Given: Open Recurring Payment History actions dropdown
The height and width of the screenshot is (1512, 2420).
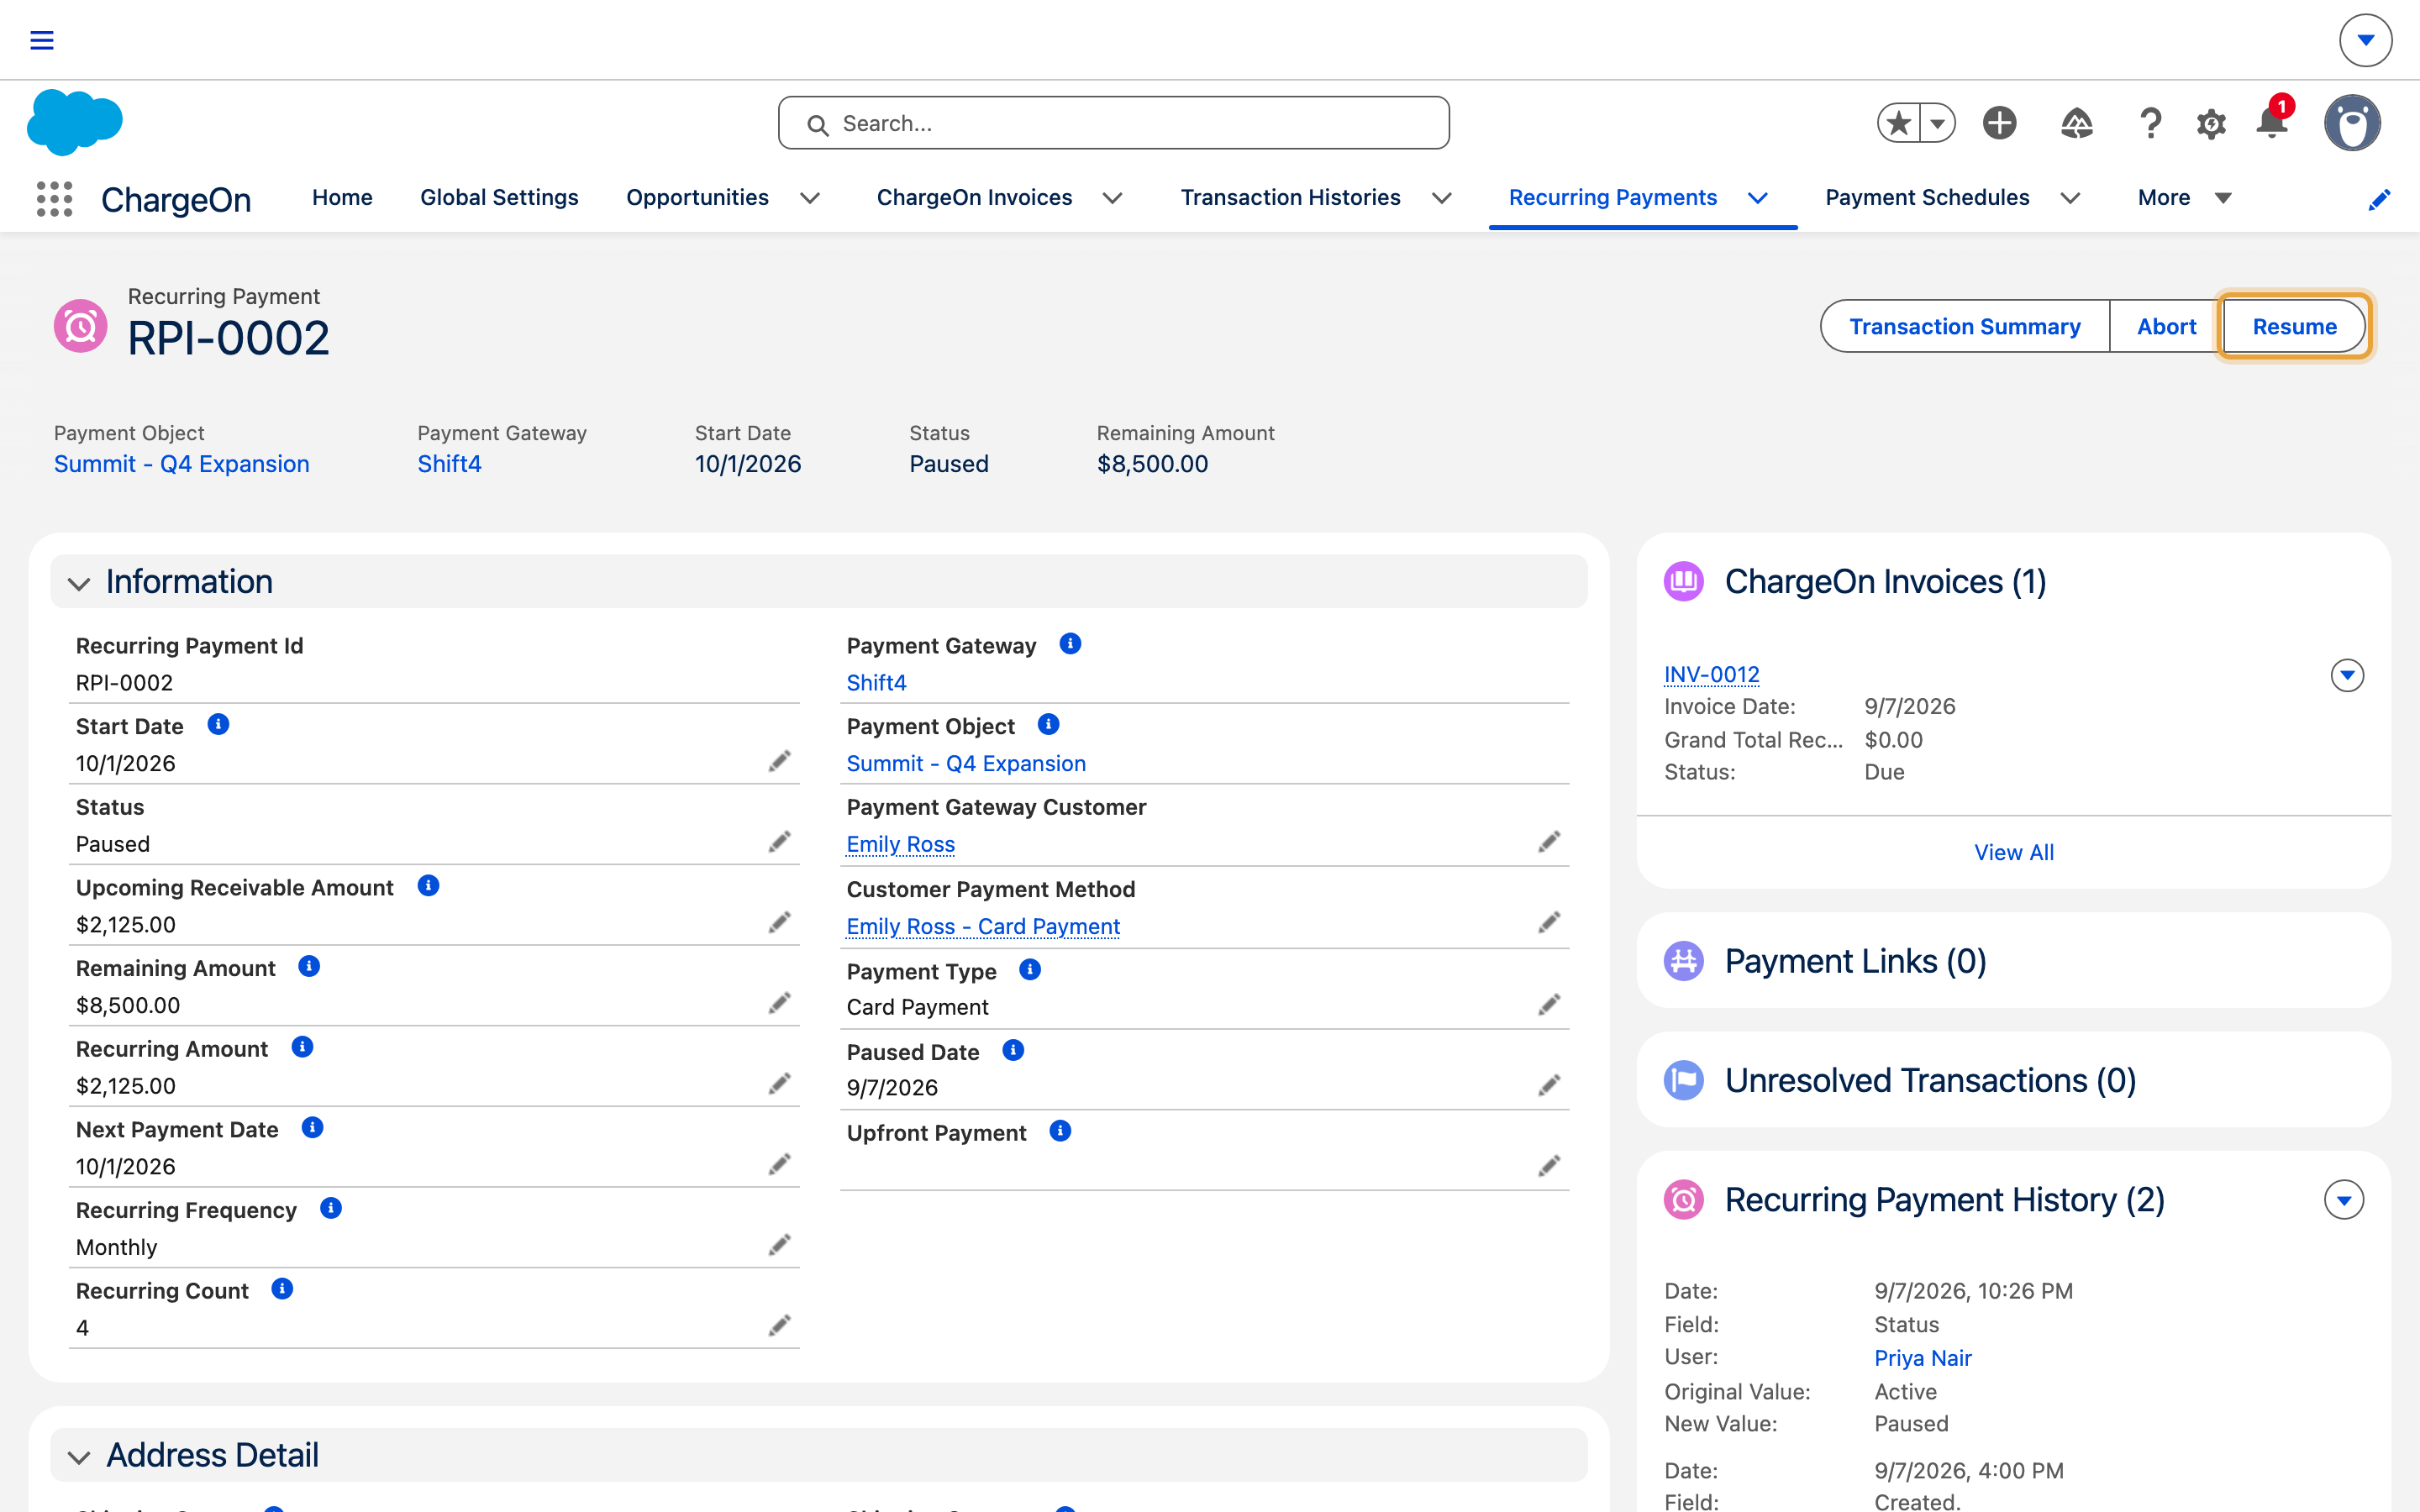Looking at the screenshot, I should pos(2343,1200).
